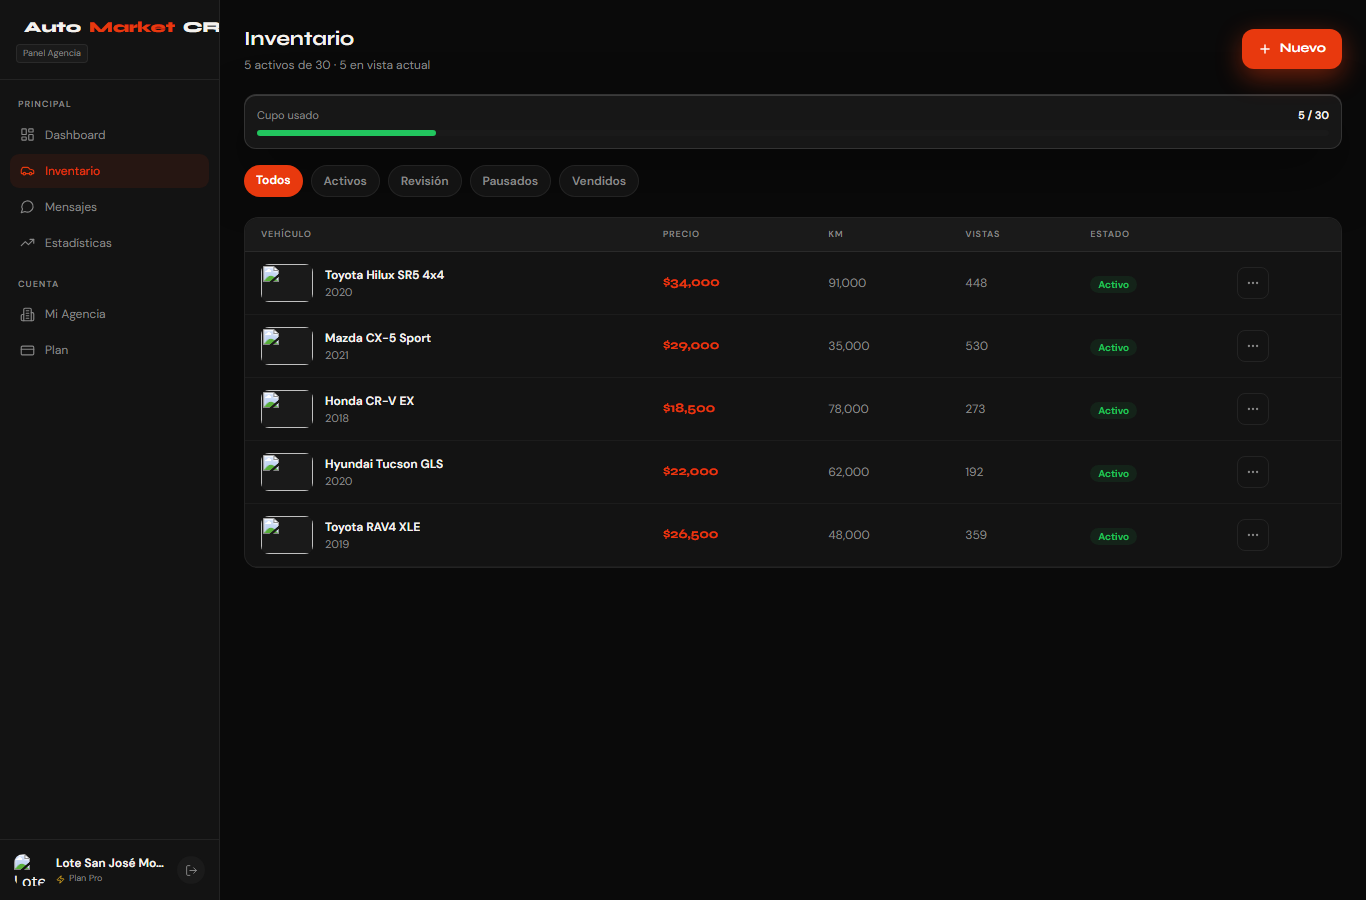Viewport: 1366px width, 900px height.
Task: Click the Mensajes chat bubble icon
Action: (27, 207)
